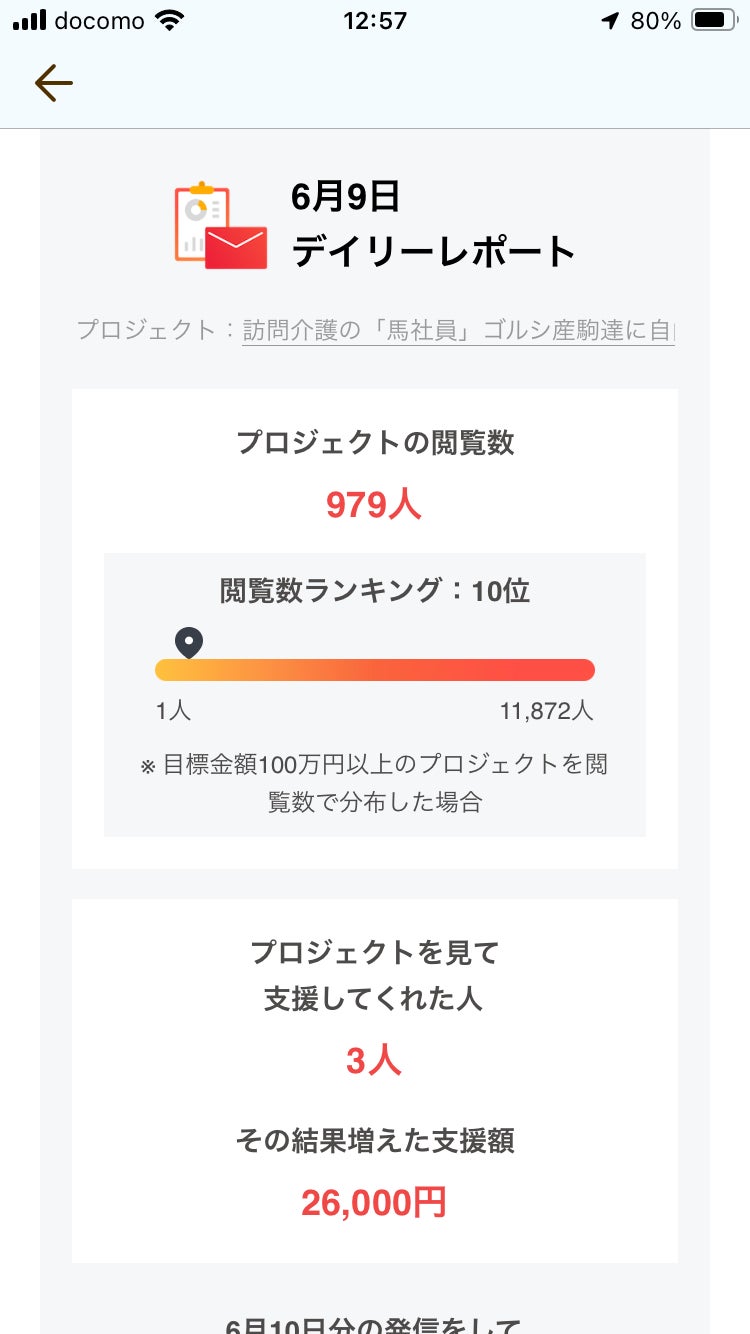Click the プロジェクトの閲覧数 heading
The height and width of the screenshot is (1334, 750).
pos(375,443)
